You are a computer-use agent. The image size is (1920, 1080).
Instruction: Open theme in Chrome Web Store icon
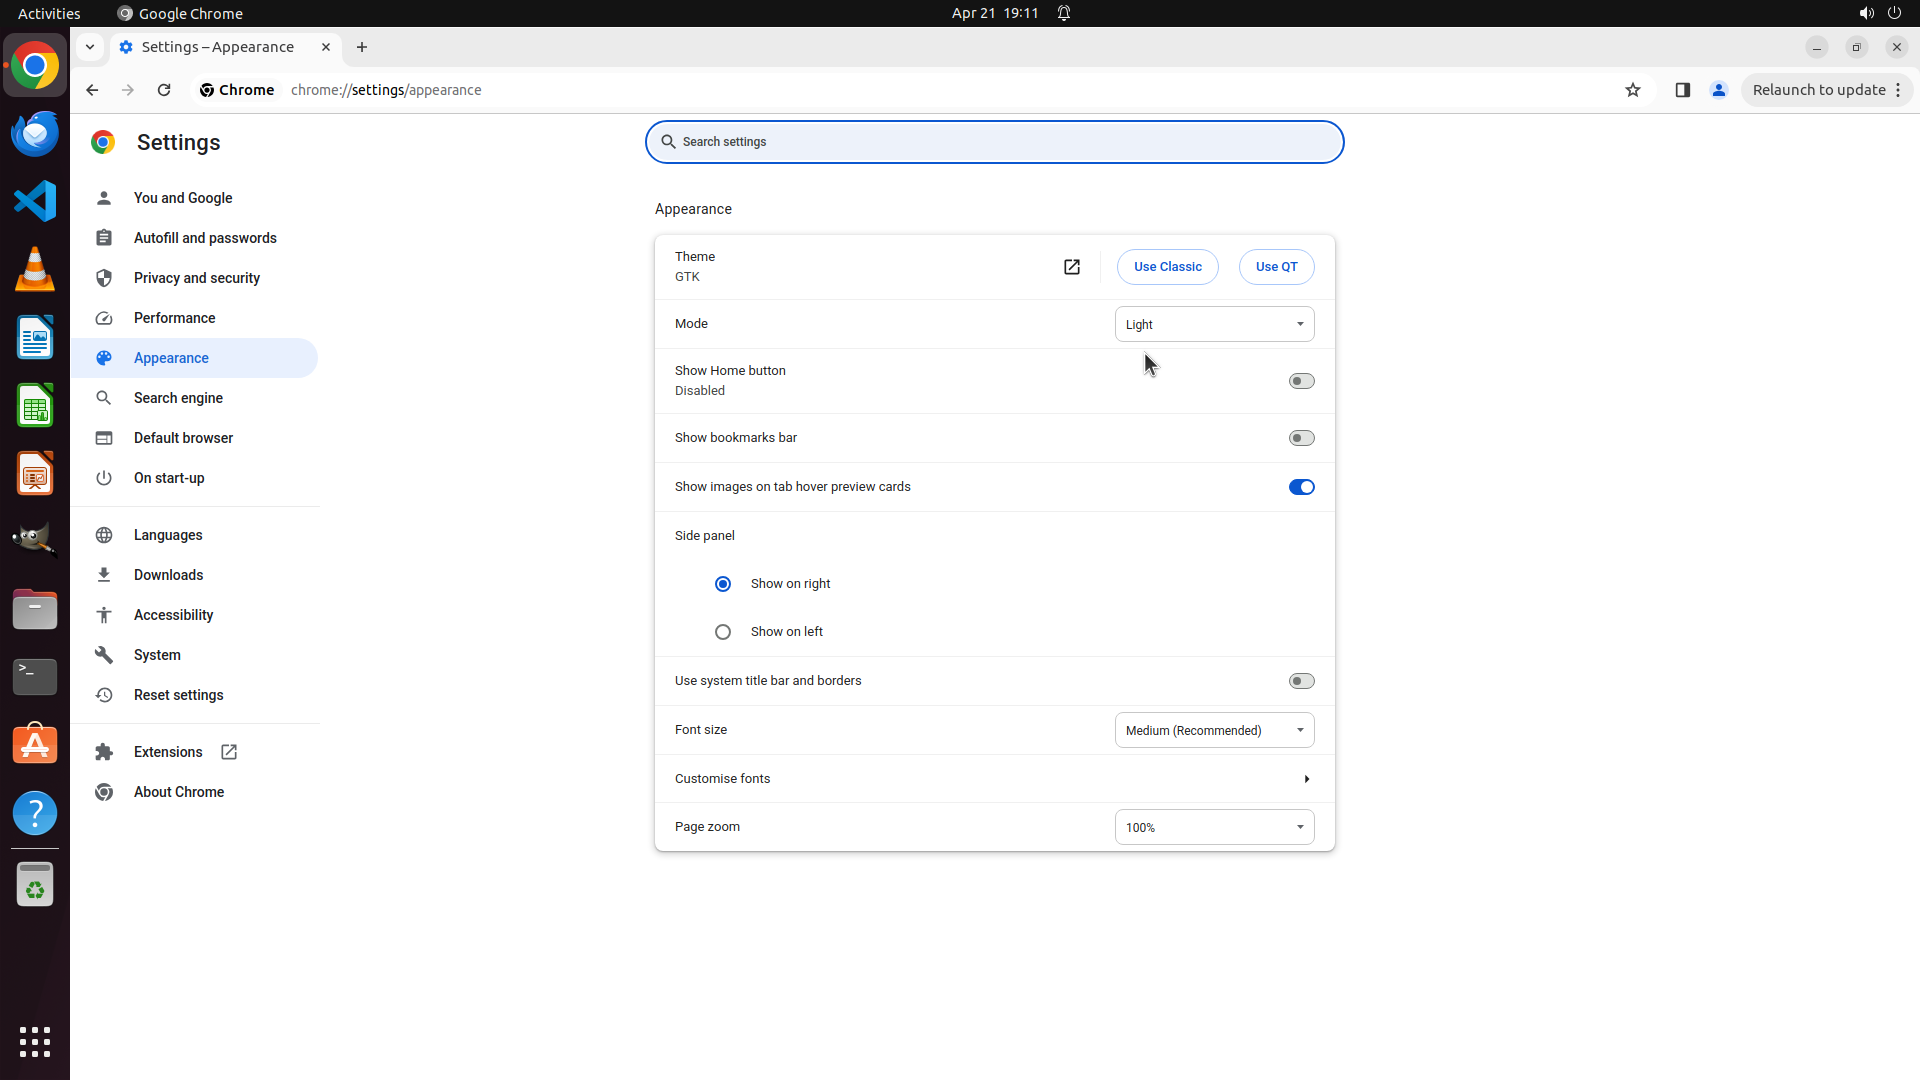[x=1071, y=267]
